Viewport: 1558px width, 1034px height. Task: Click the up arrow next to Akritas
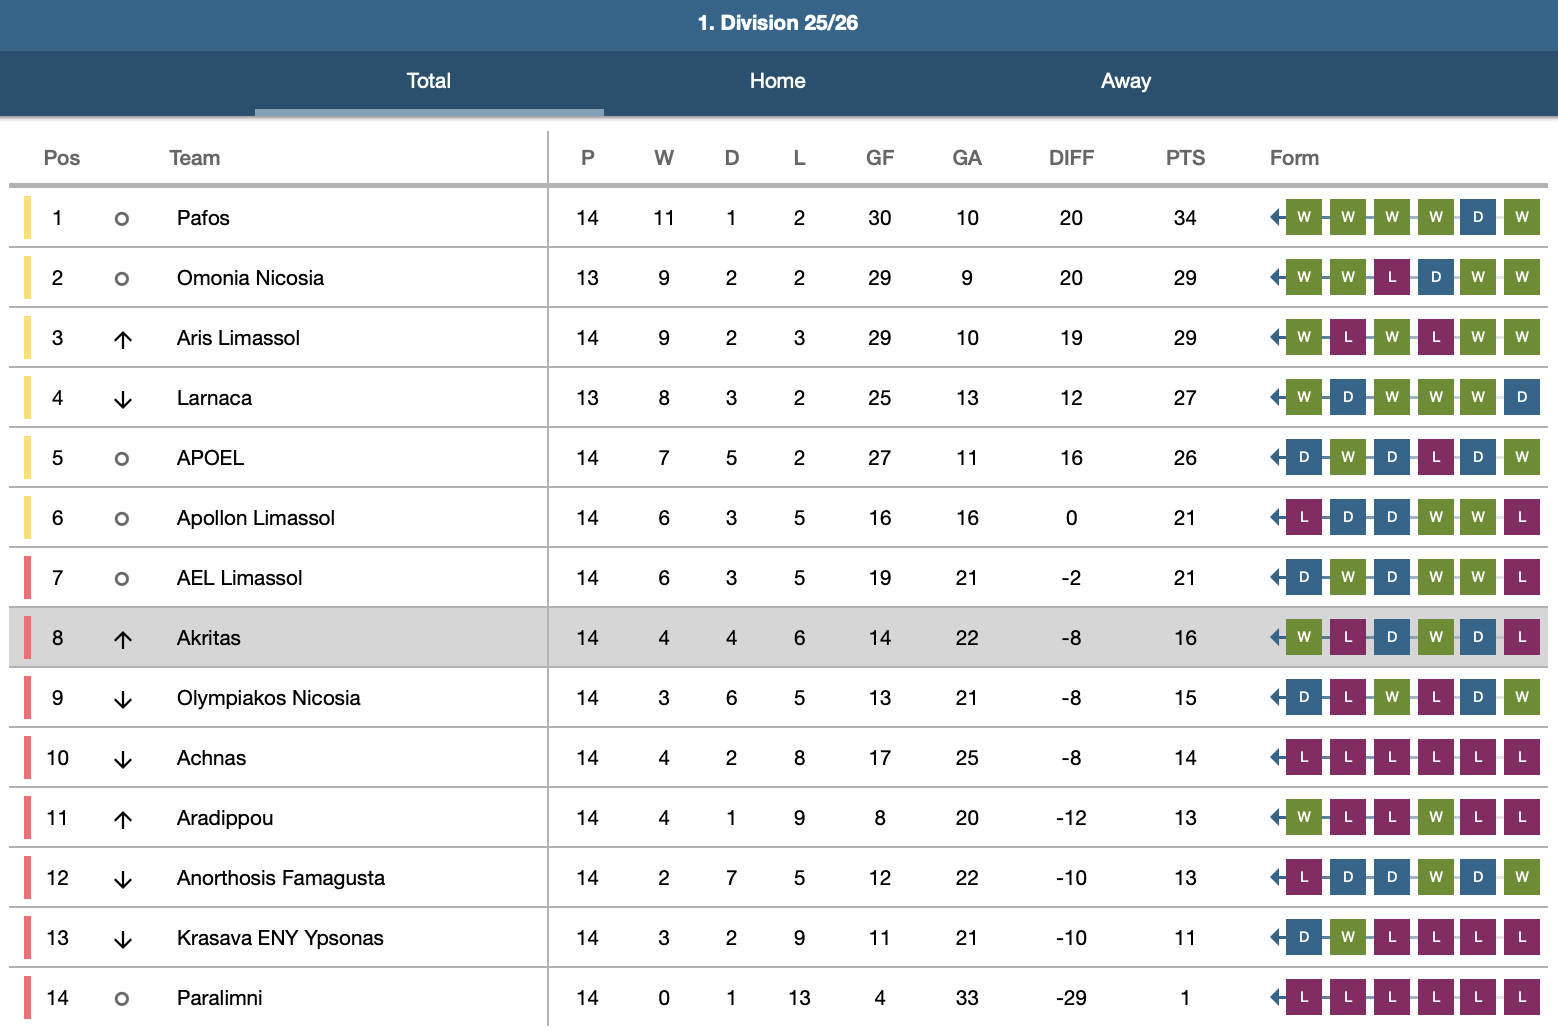123,639
